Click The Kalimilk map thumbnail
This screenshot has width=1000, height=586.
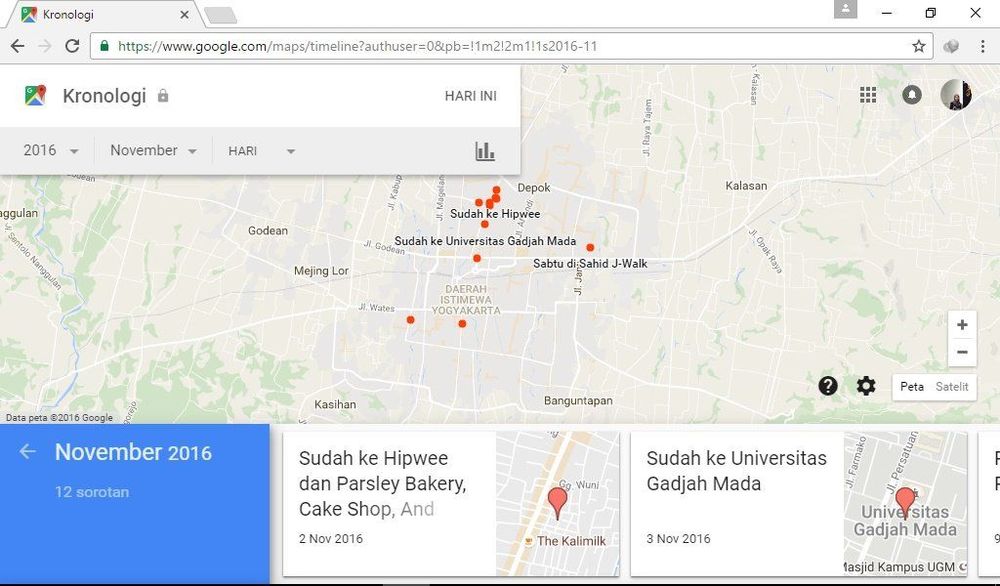[557, 504]
